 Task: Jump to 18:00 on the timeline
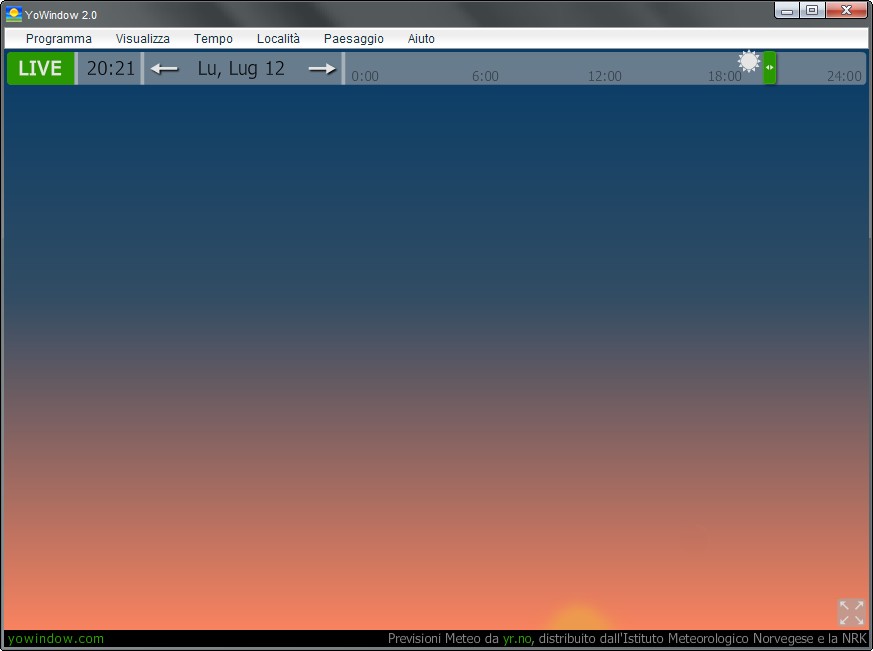[724, 76]
